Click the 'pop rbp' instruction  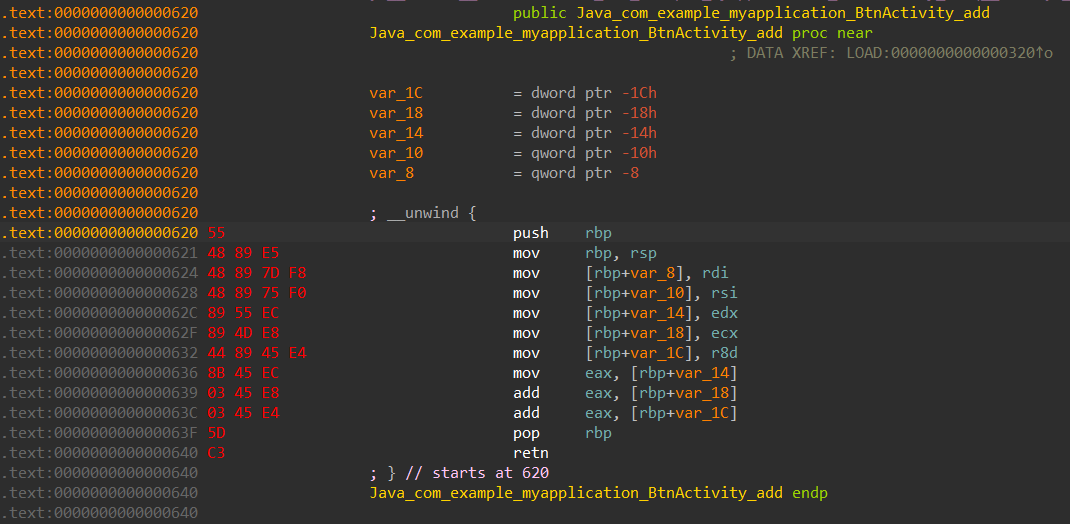coord(562,433)
